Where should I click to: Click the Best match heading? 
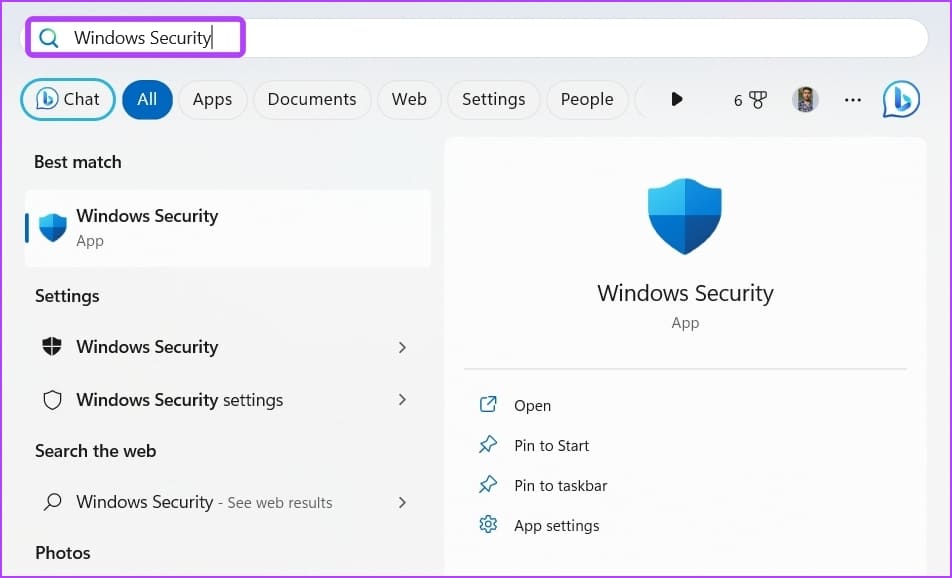click(x=78, y=162)
